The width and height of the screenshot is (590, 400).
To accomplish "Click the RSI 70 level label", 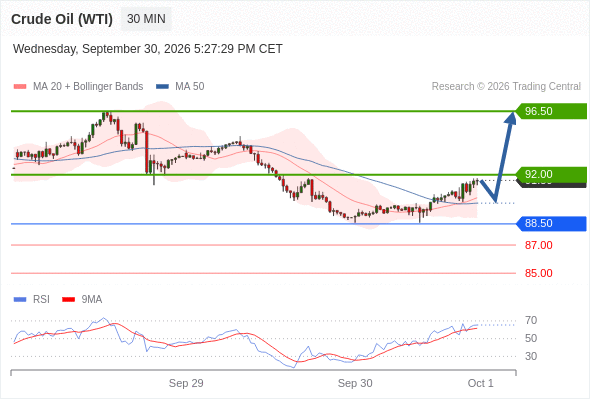I will click(531, 321).
